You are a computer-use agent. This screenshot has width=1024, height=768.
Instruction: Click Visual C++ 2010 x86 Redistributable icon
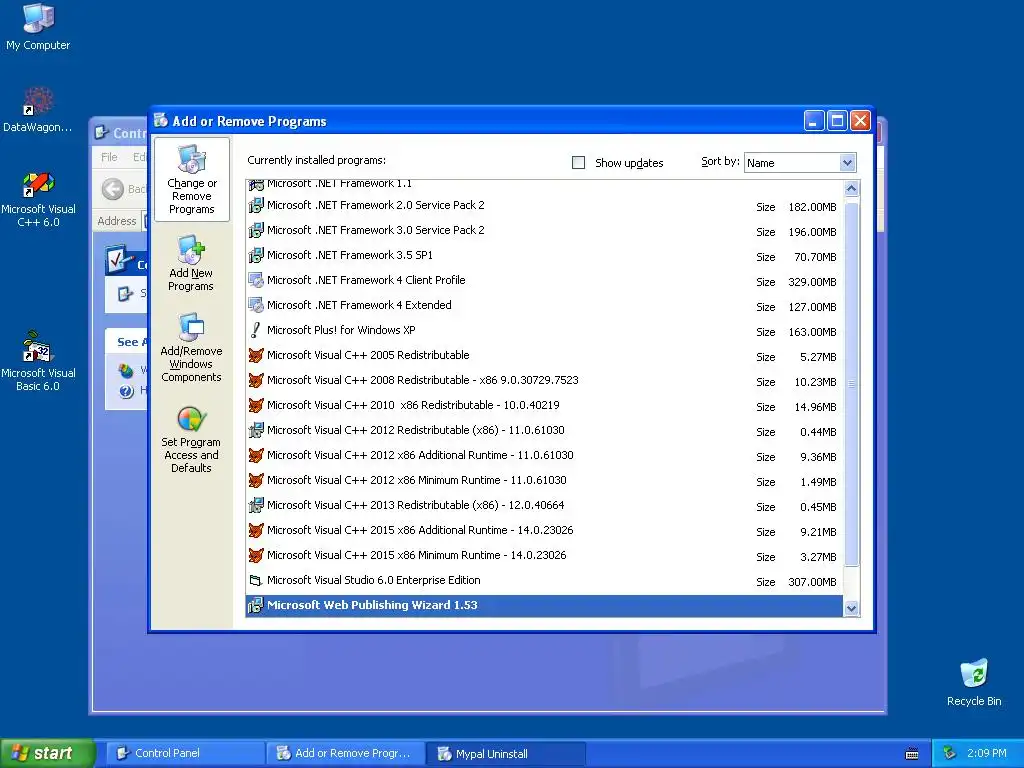256,406
